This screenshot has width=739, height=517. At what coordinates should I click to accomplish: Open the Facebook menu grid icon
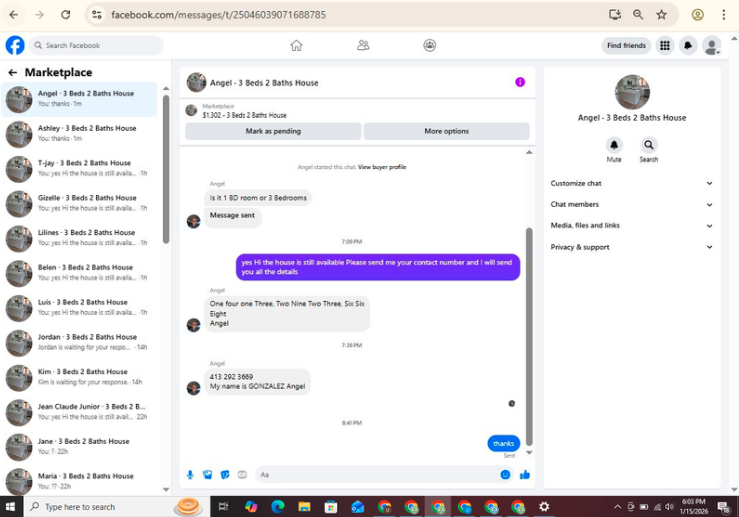pos(665,45)
